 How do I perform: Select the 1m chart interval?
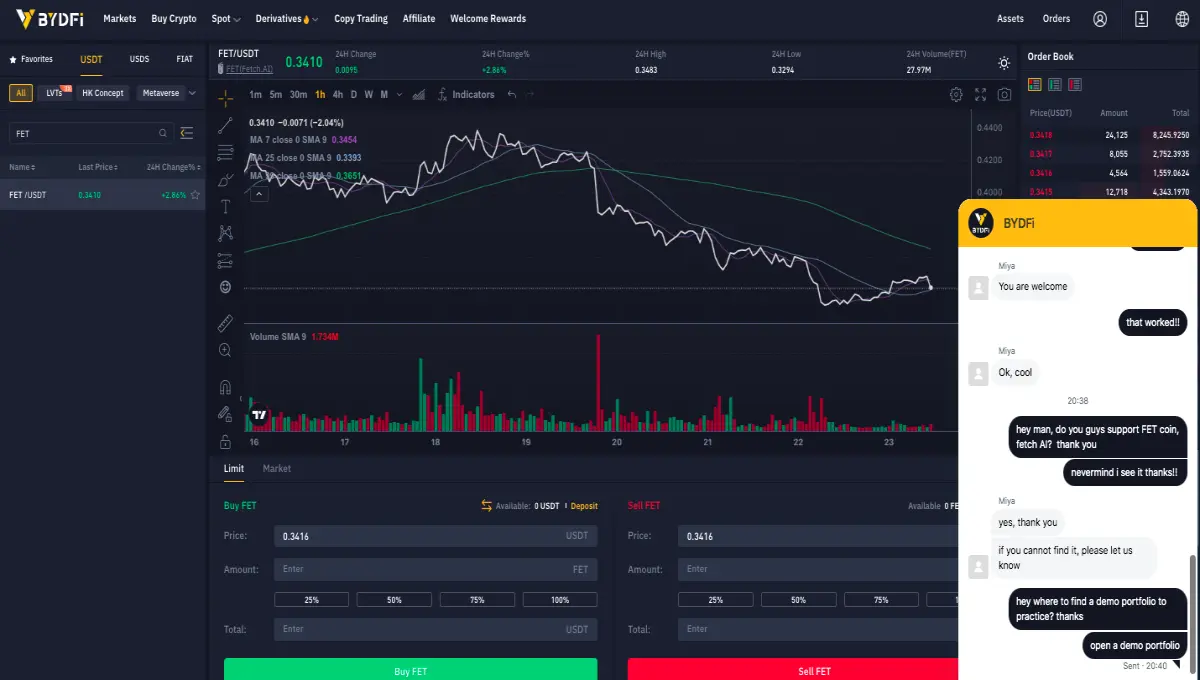(256, 94)
